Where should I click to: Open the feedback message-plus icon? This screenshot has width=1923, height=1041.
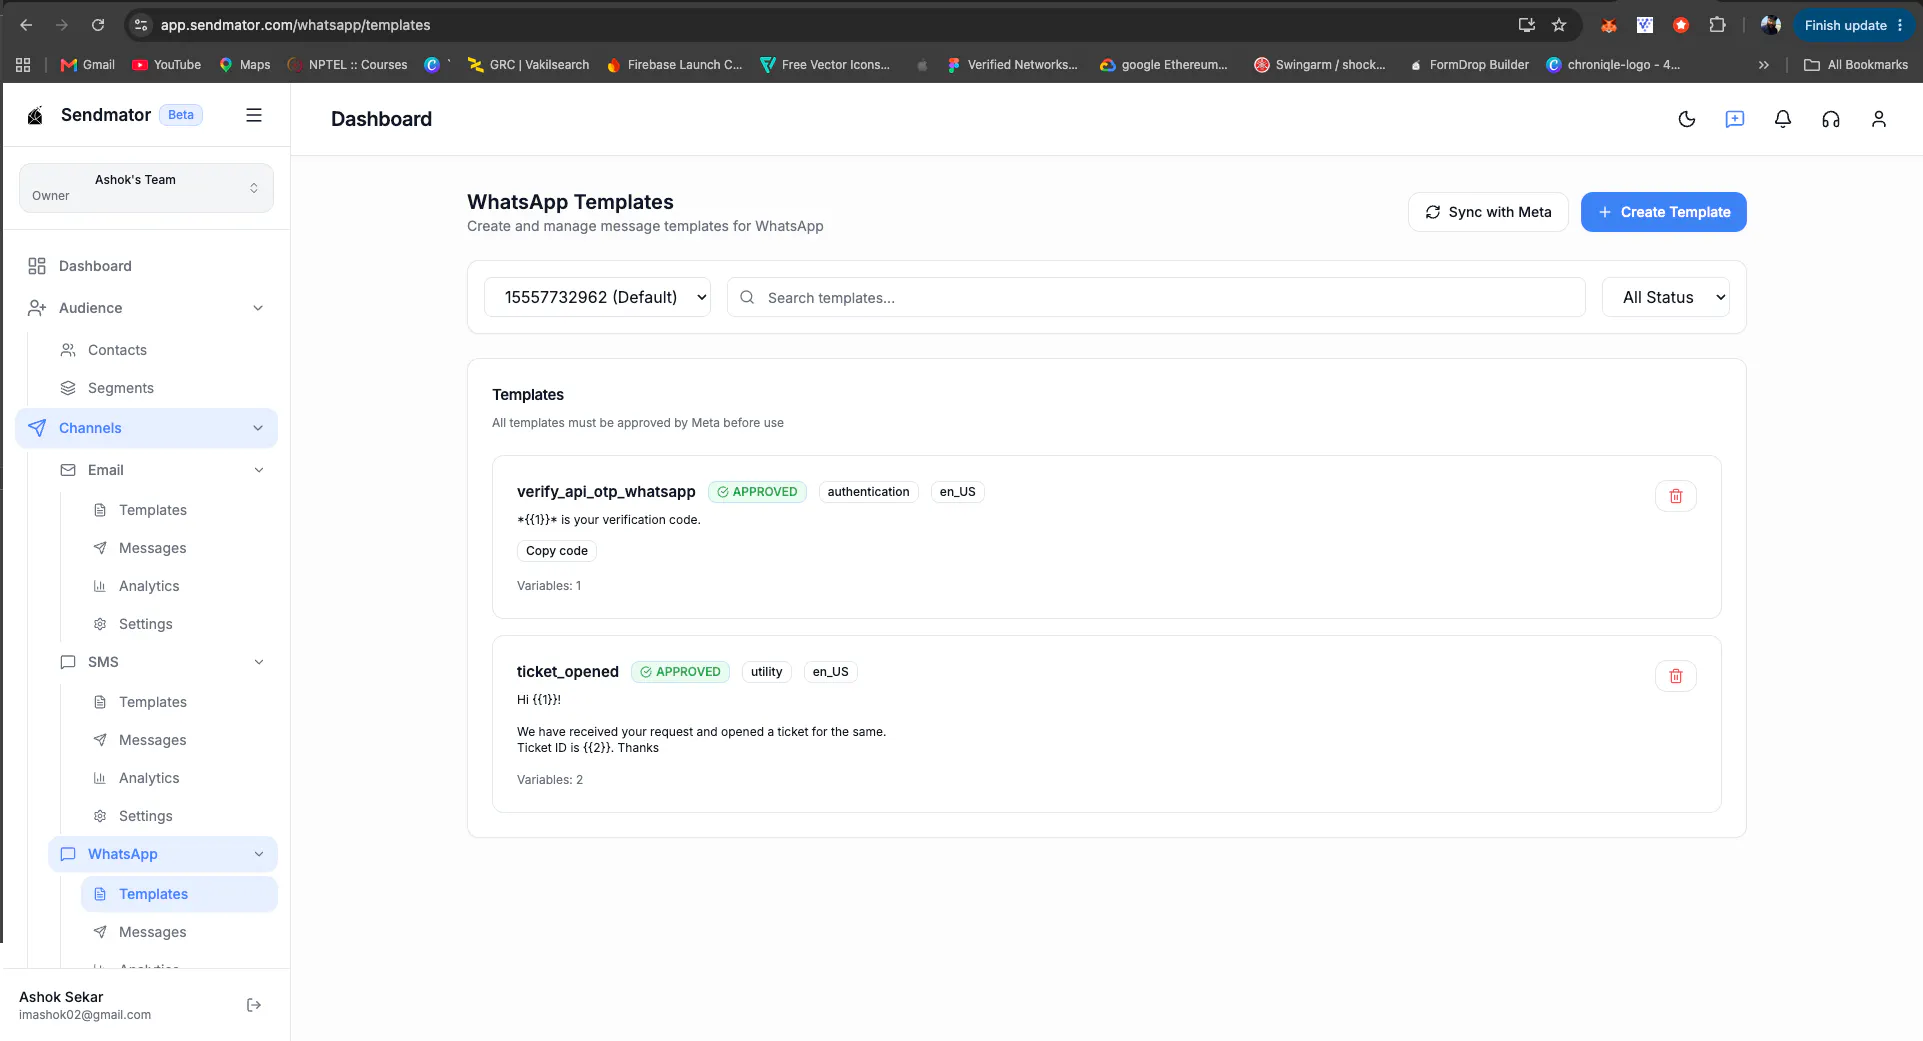pos(1734,119)
